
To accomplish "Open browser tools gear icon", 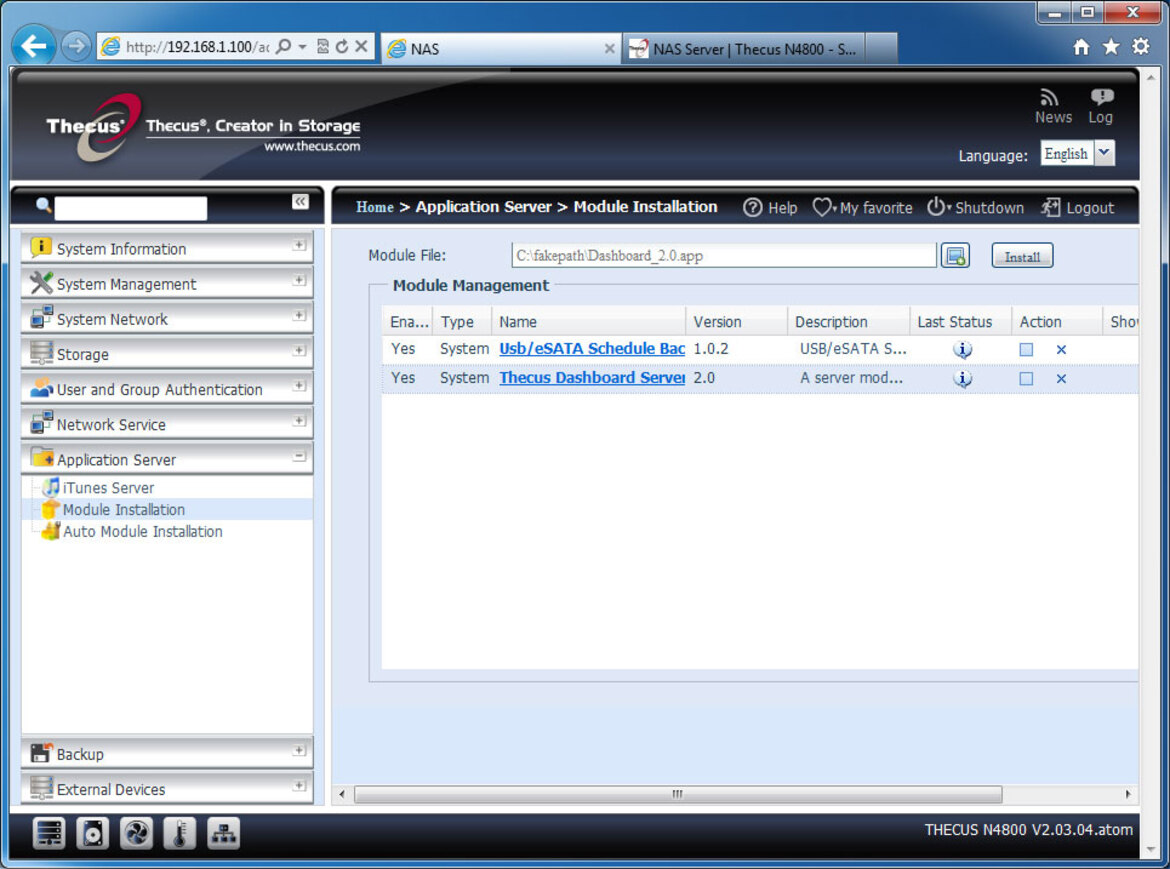I will coord(1141,47).
